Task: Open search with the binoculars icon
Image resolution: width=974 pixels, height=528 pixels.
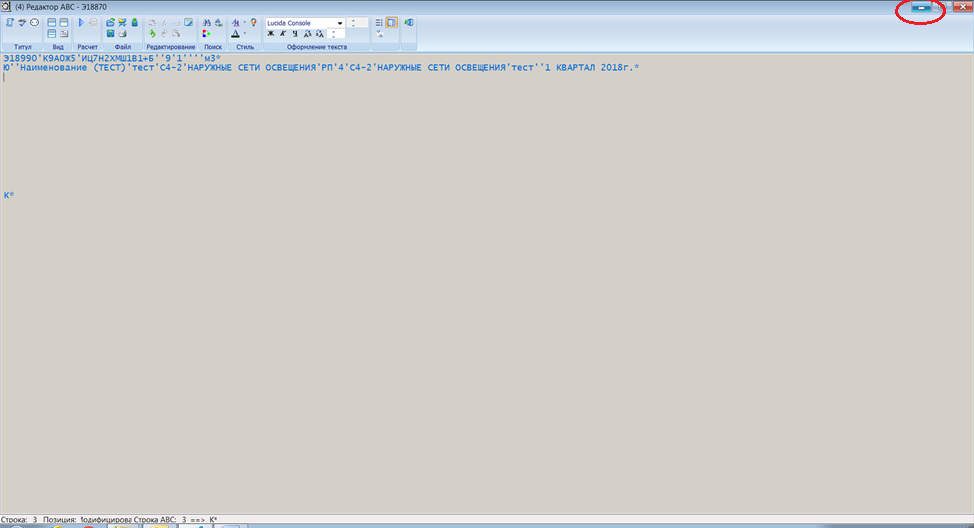Action: click(206, 22)
